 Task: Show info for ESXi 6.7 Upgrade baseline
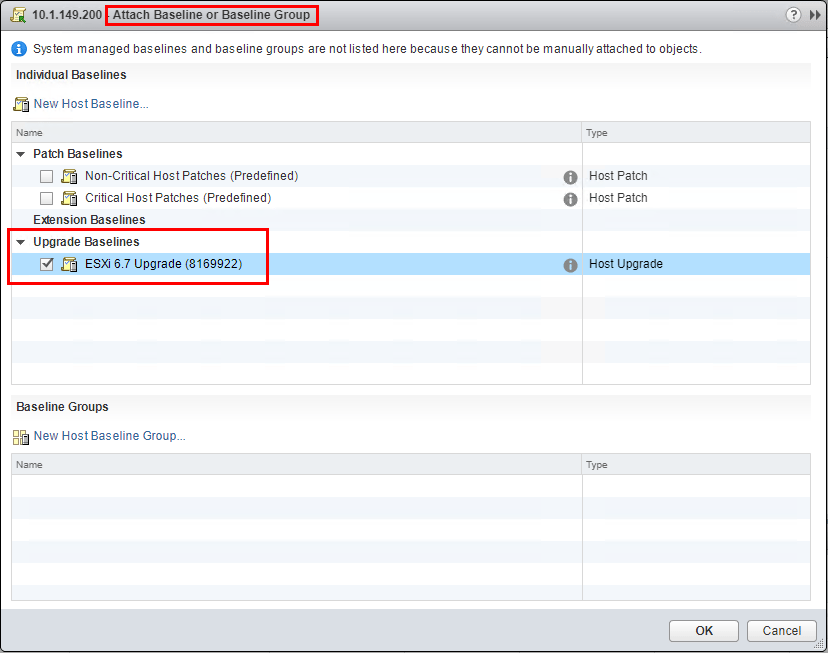coord(570,265)
